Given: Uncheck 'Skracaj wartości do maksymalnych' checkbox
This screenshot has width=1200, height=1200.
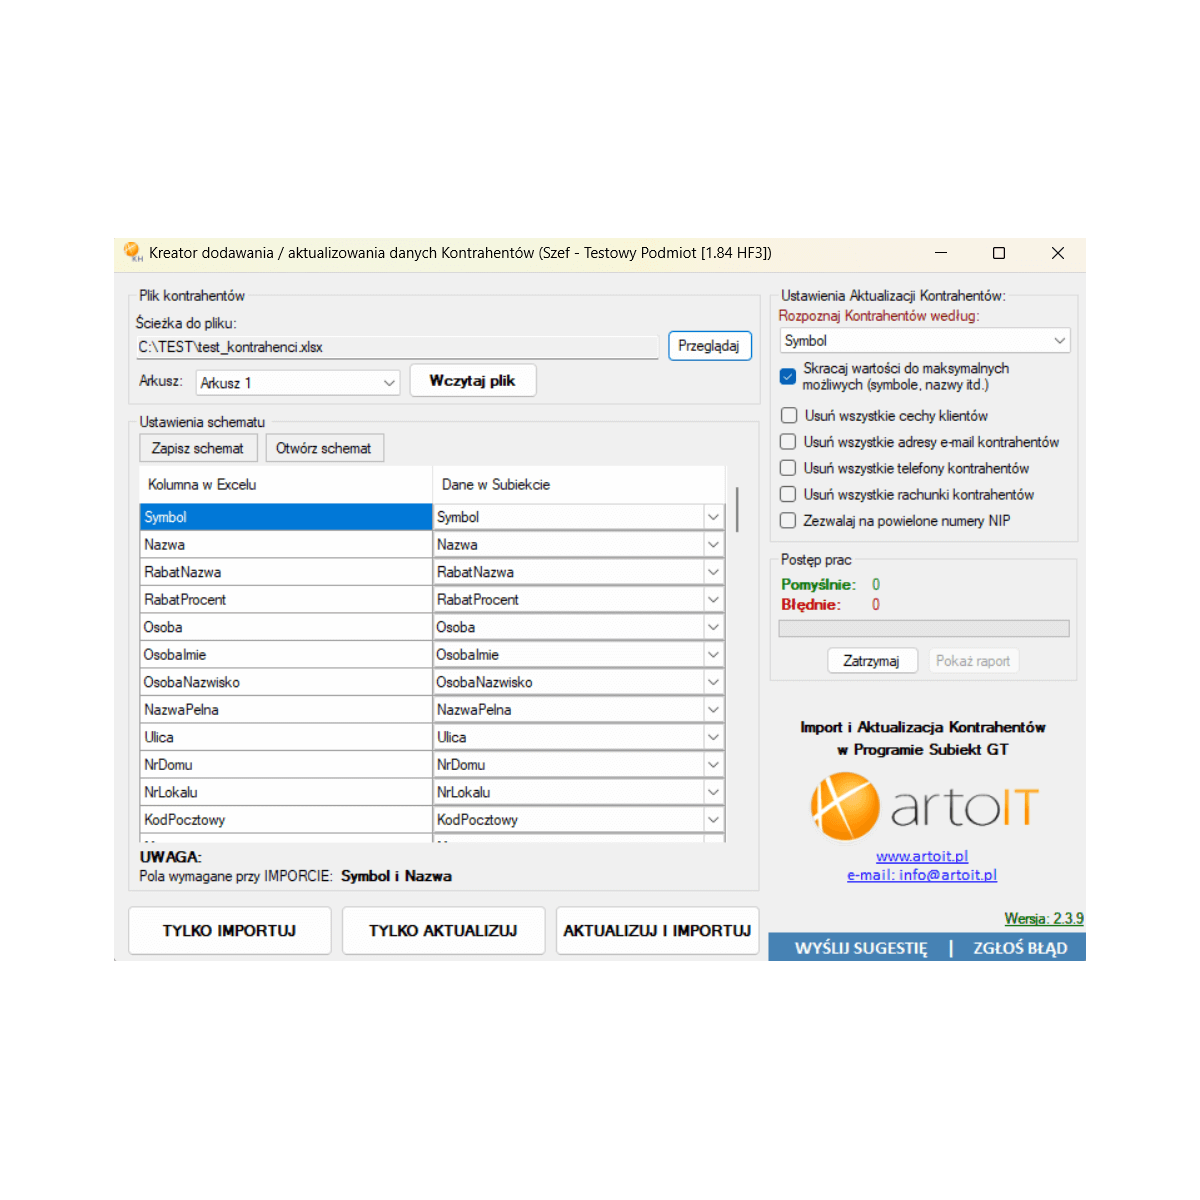Looking at the screenshot, I should pyautogui.click(x=788, y=377).
